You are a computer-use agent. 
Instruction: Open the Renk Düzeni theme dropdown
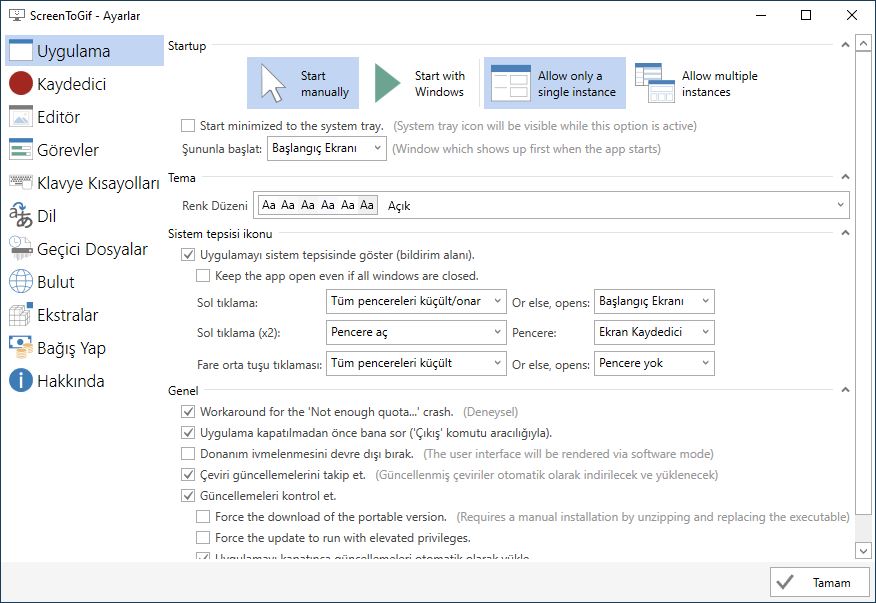pos(551,205)
